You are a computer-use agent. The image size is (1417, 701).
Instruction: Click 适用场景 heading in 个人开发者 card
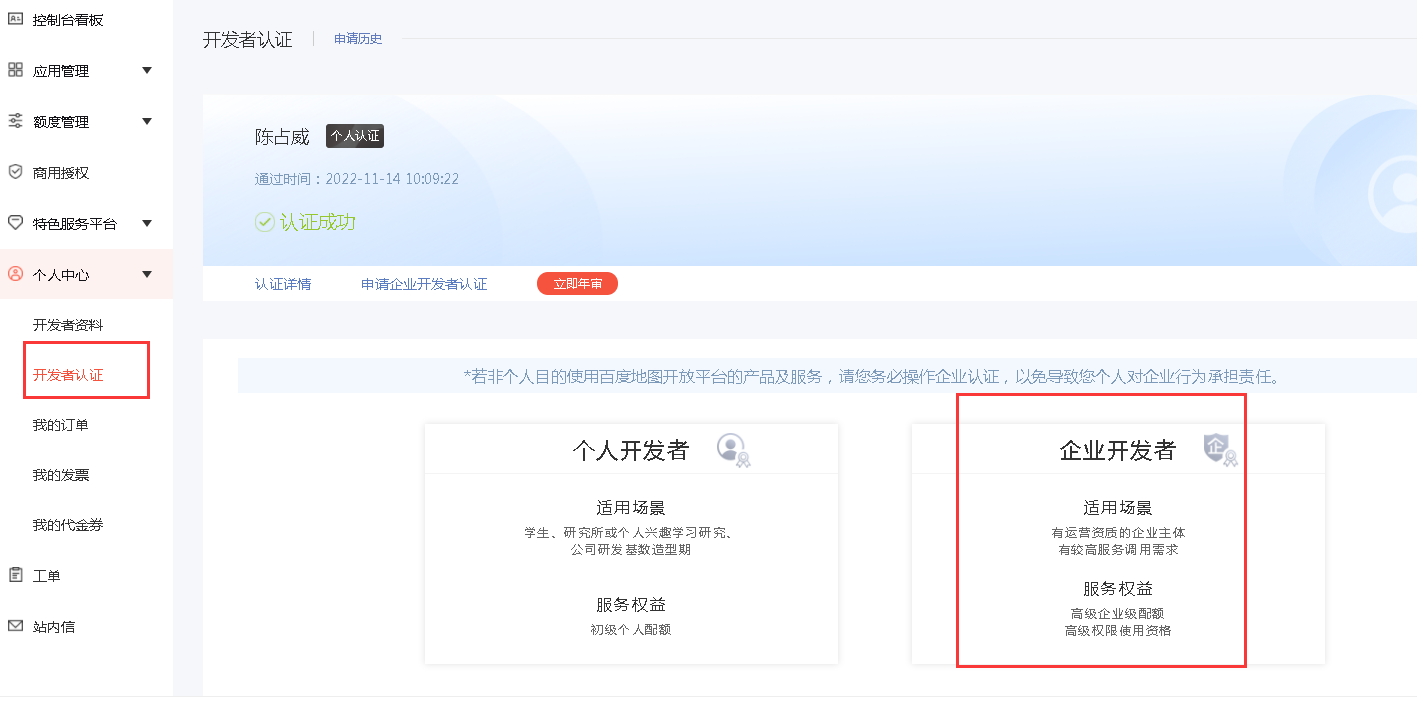(x=631, y=508)
